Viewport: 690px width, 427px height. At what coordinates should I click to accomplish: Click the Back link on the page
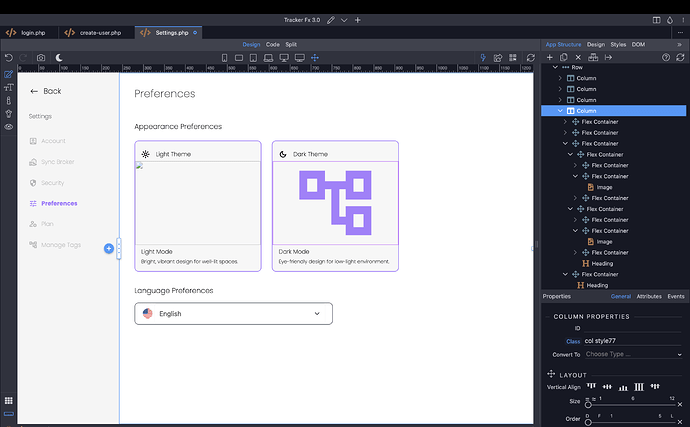click(x=46, y=91)
